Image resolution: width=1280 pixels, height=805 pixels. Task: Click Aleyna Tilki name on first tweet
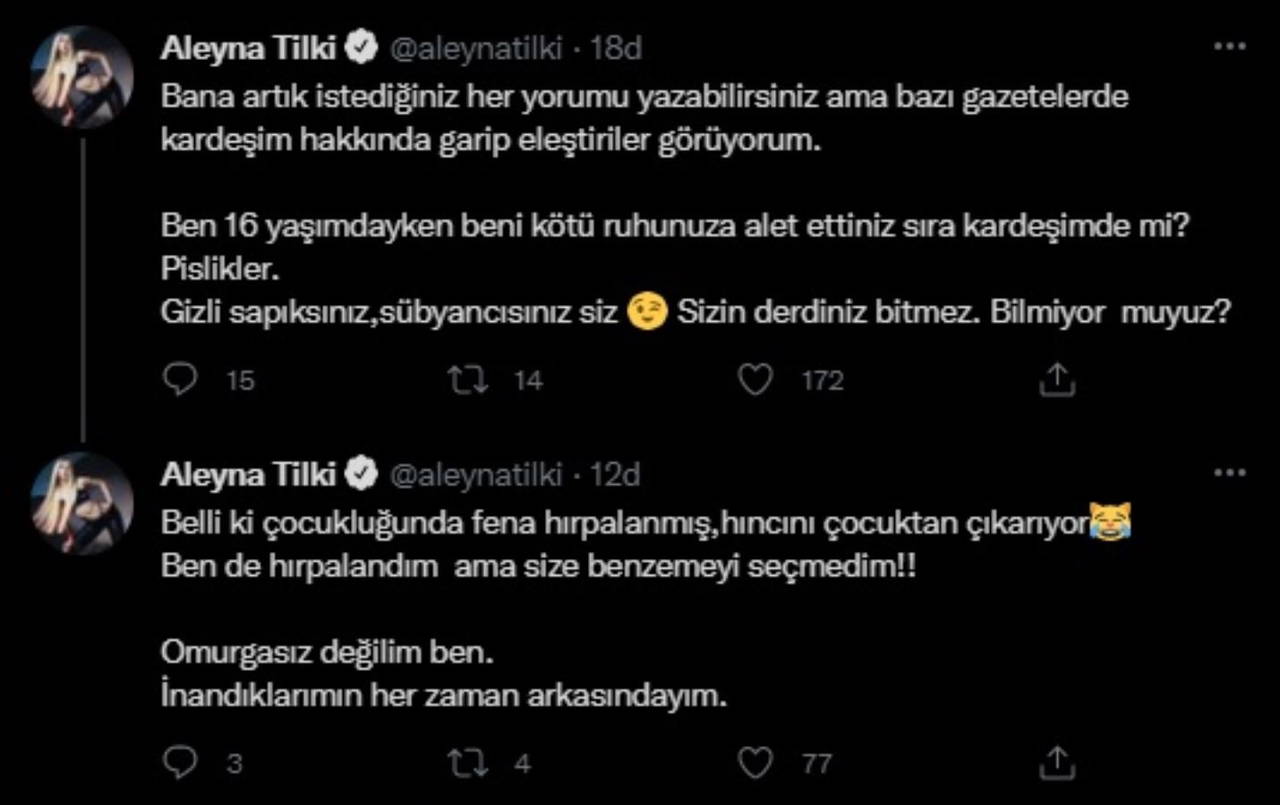(248, 48)
